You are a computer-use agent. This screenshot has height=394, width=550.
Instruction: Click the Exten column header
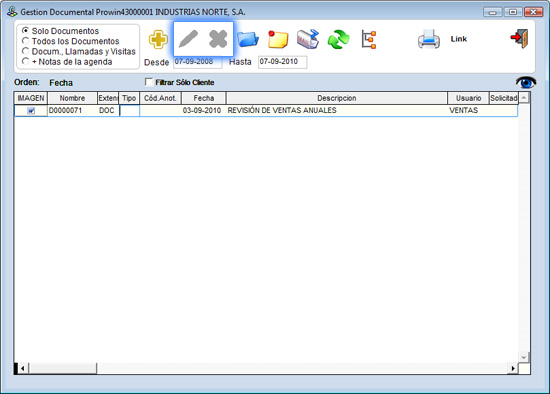tap(108, 98)
